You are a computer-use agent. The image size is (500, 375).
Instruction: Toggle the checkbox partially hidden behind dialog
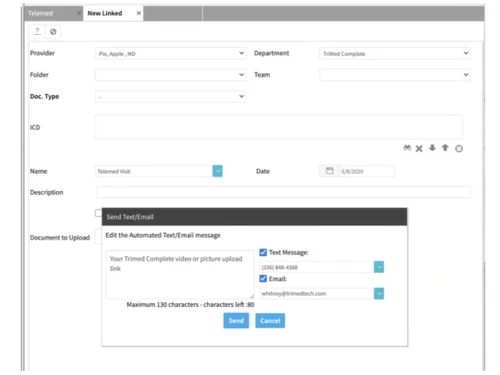[x=98, y=213]
